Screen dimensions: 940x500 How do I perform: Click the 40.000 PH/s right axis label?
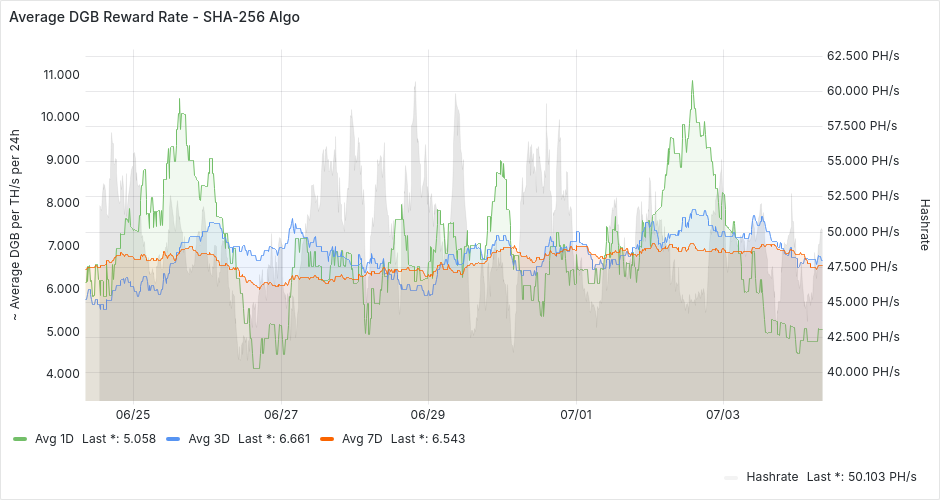tap(863, 372)
